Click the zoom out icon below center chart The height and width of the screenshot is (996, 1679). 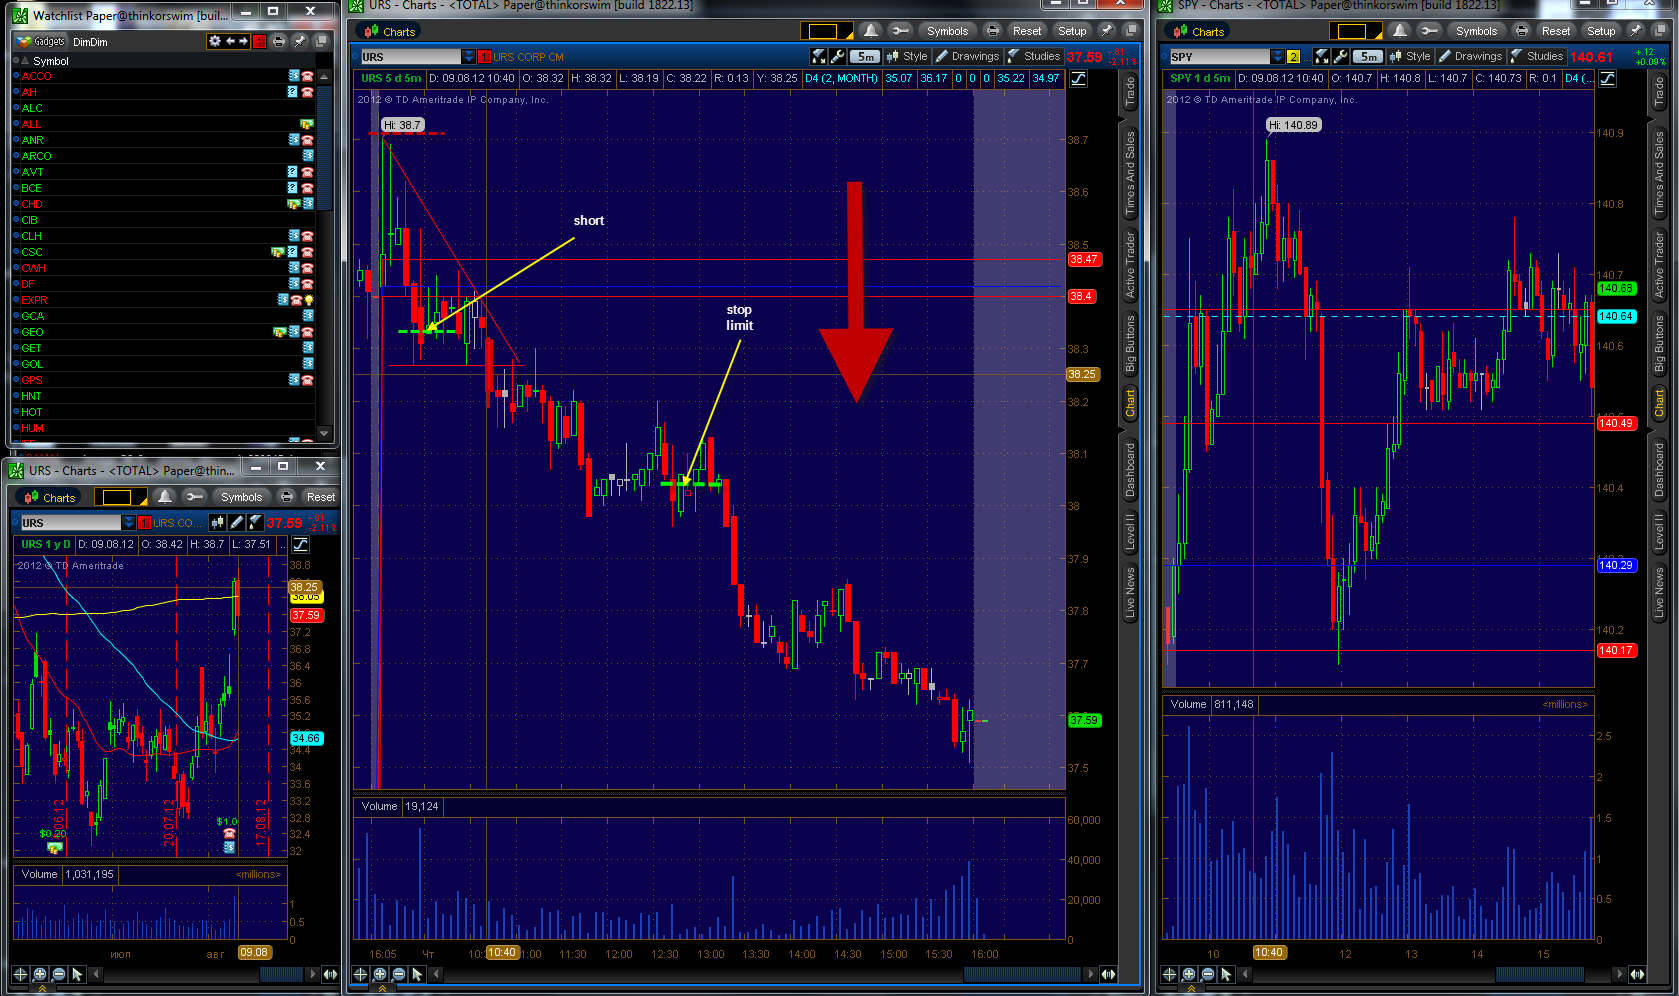[399, 974]
